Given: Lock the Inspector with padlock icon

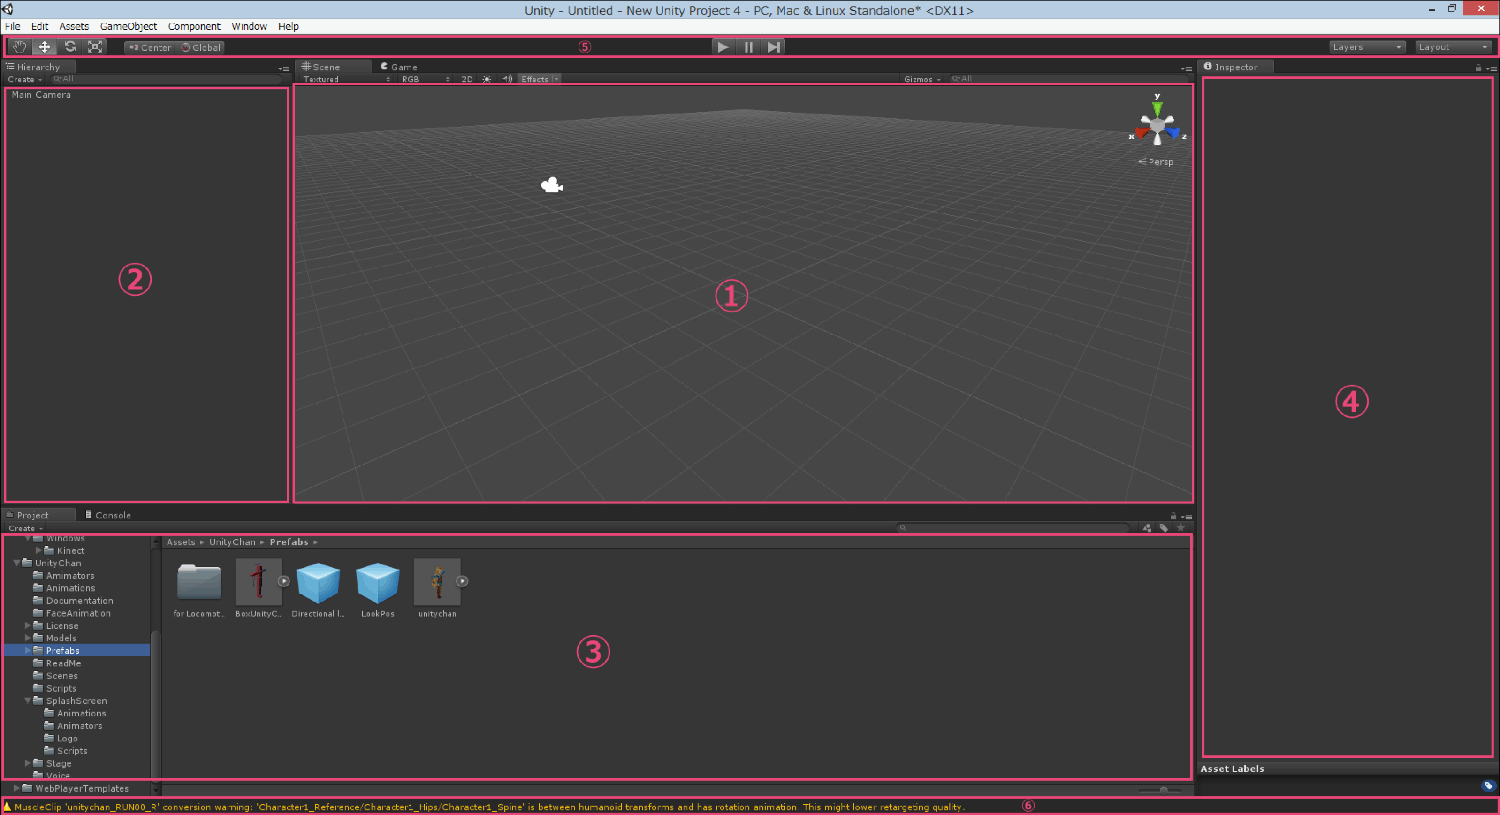Looking at the screenshot, I should [1478, 68].
